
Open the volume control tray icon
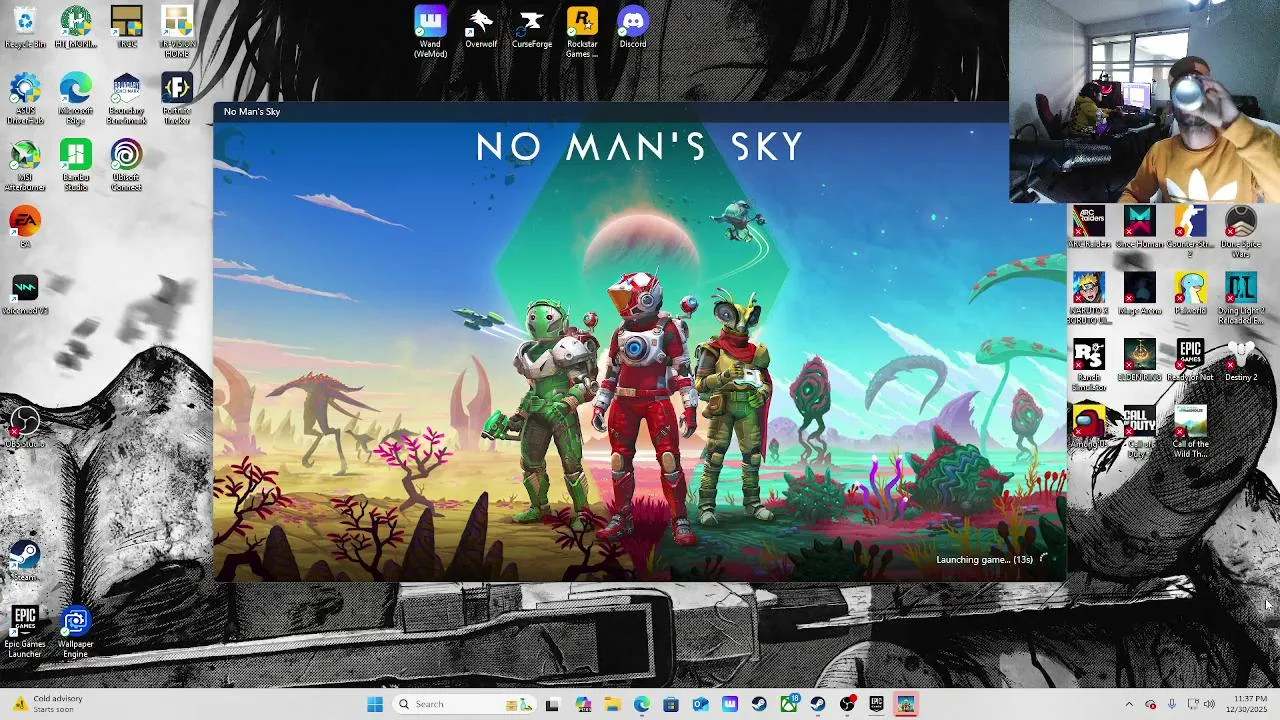click(1209, 704)
